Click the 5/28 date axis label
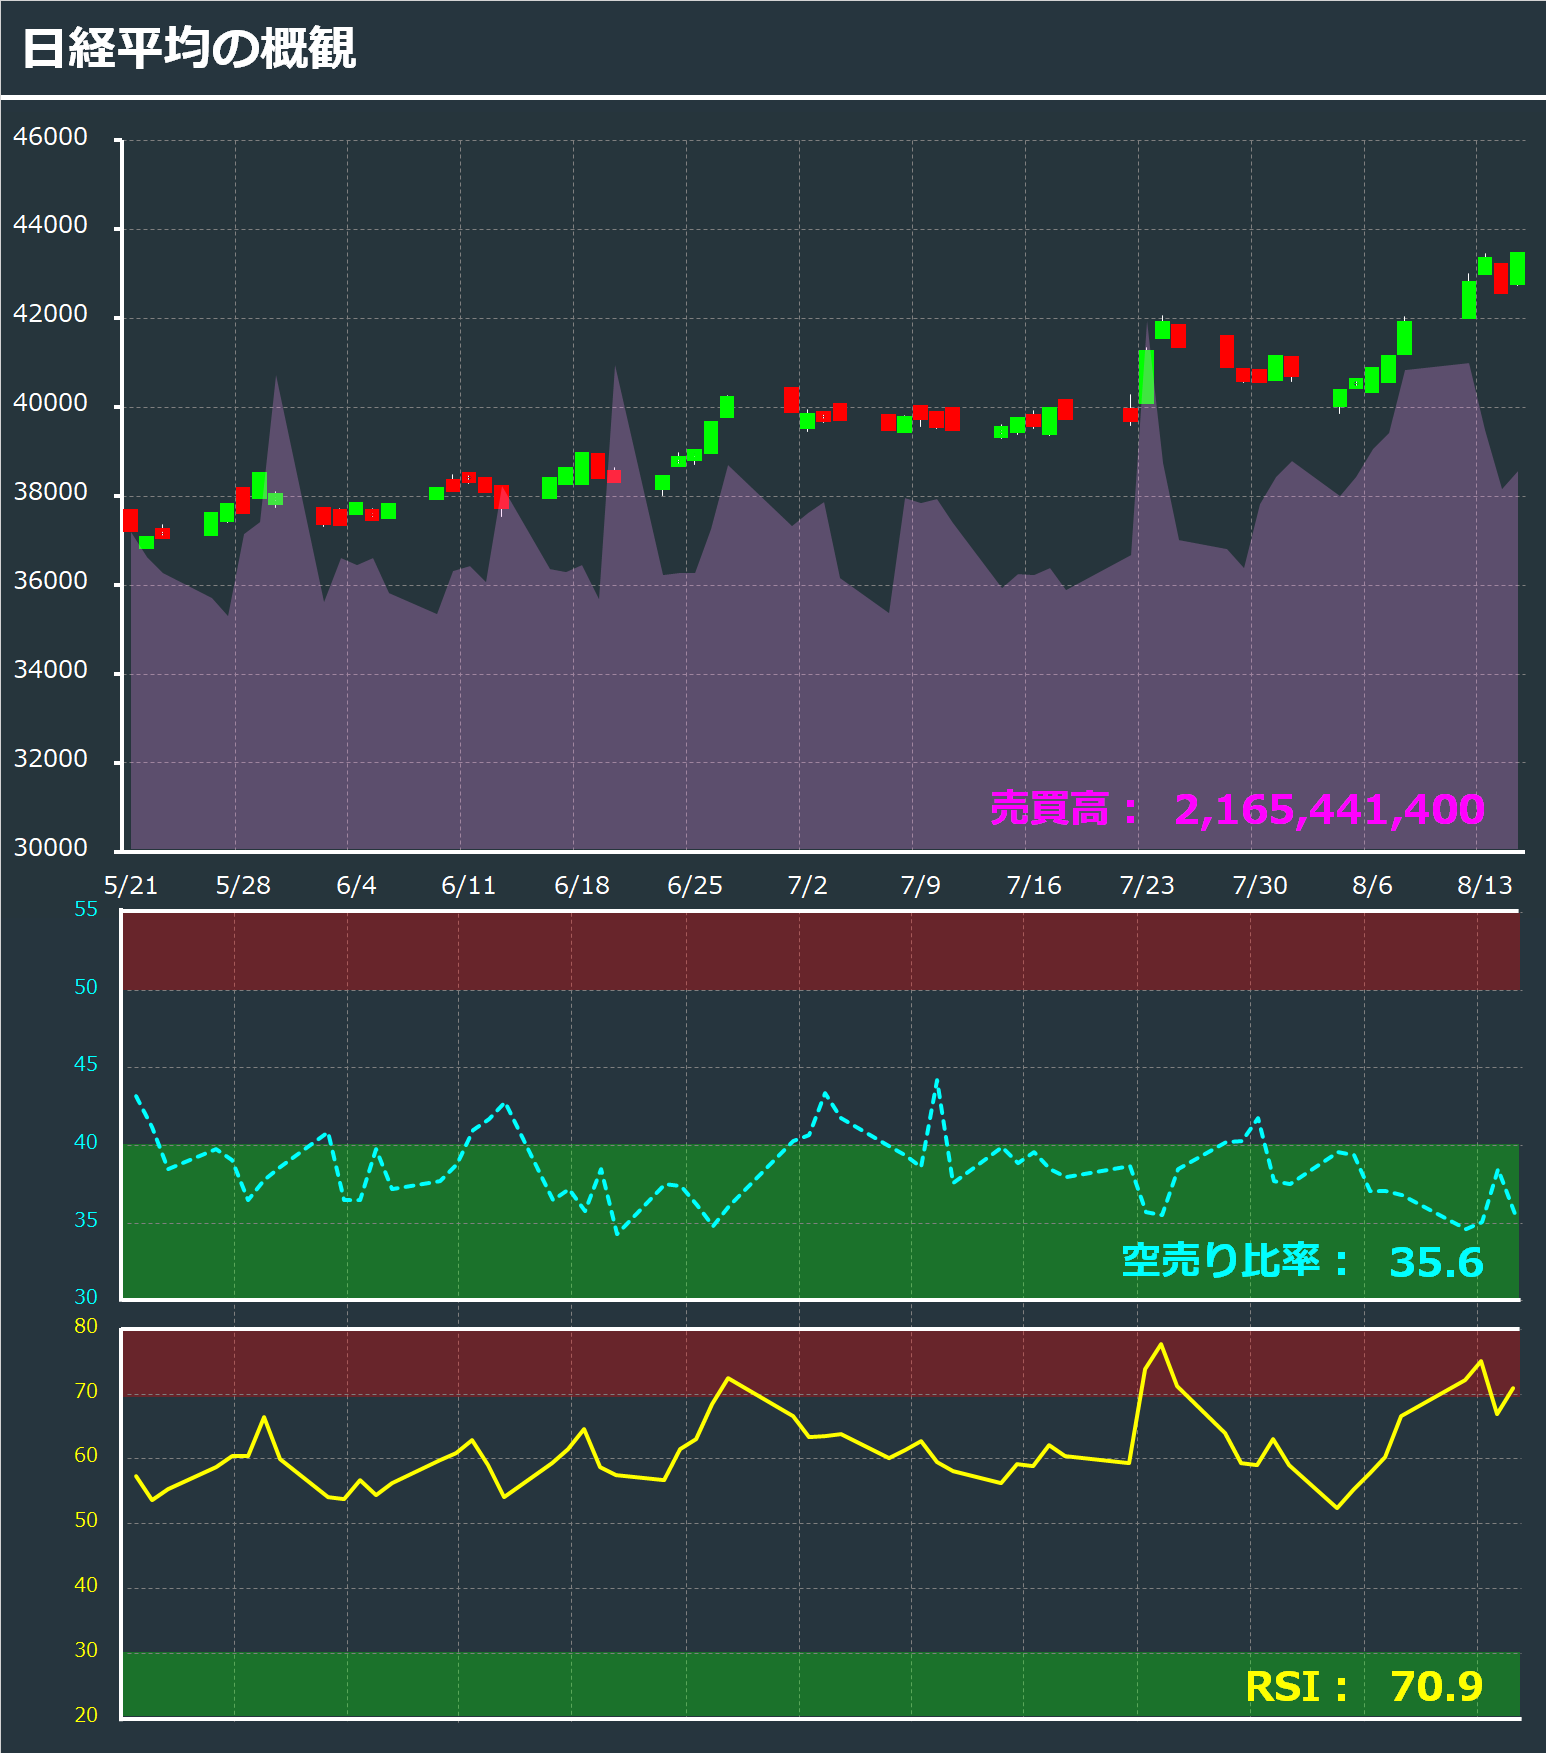The image size is (1546, 1753). (x=243, y=885)
